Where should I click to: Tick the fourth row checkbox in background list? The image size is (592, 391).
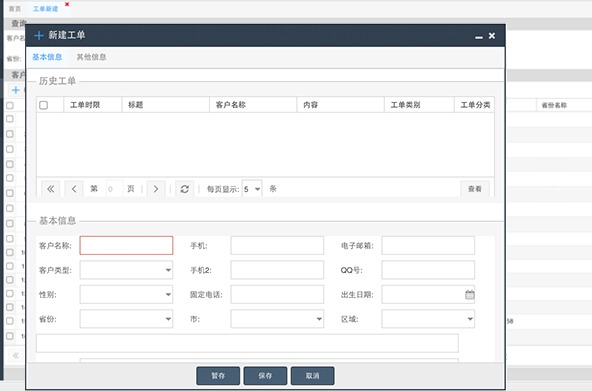[10, 164]
